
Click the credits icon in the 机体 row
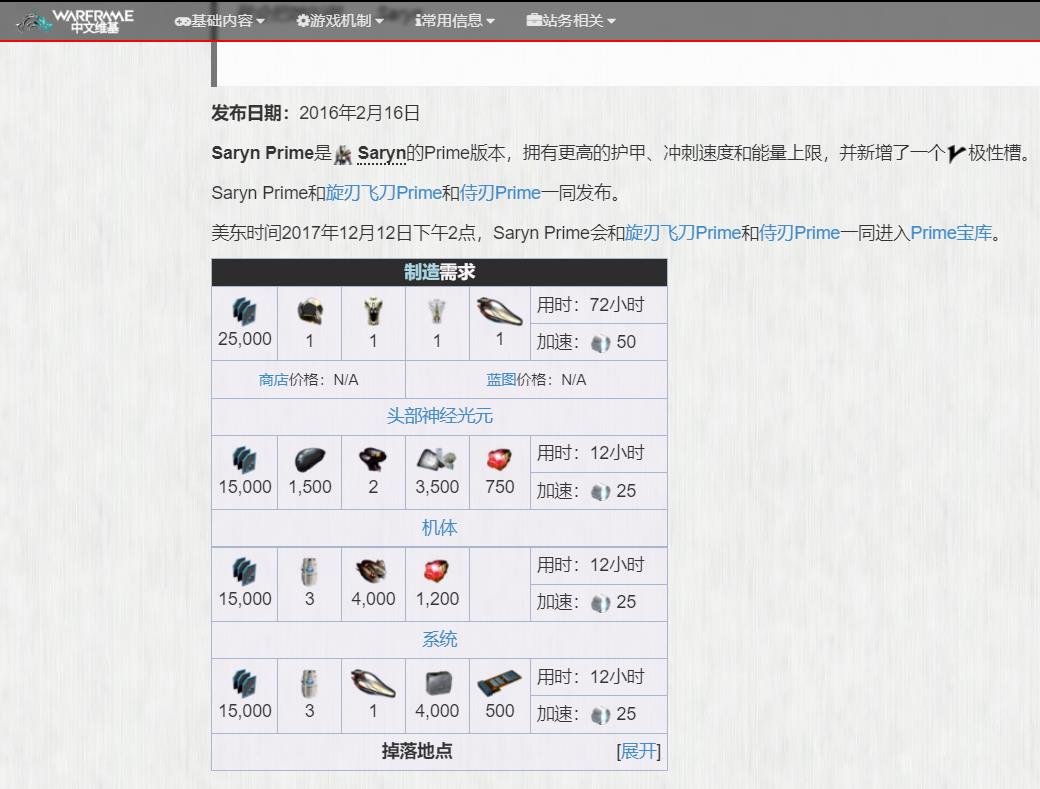pos(244,572)
